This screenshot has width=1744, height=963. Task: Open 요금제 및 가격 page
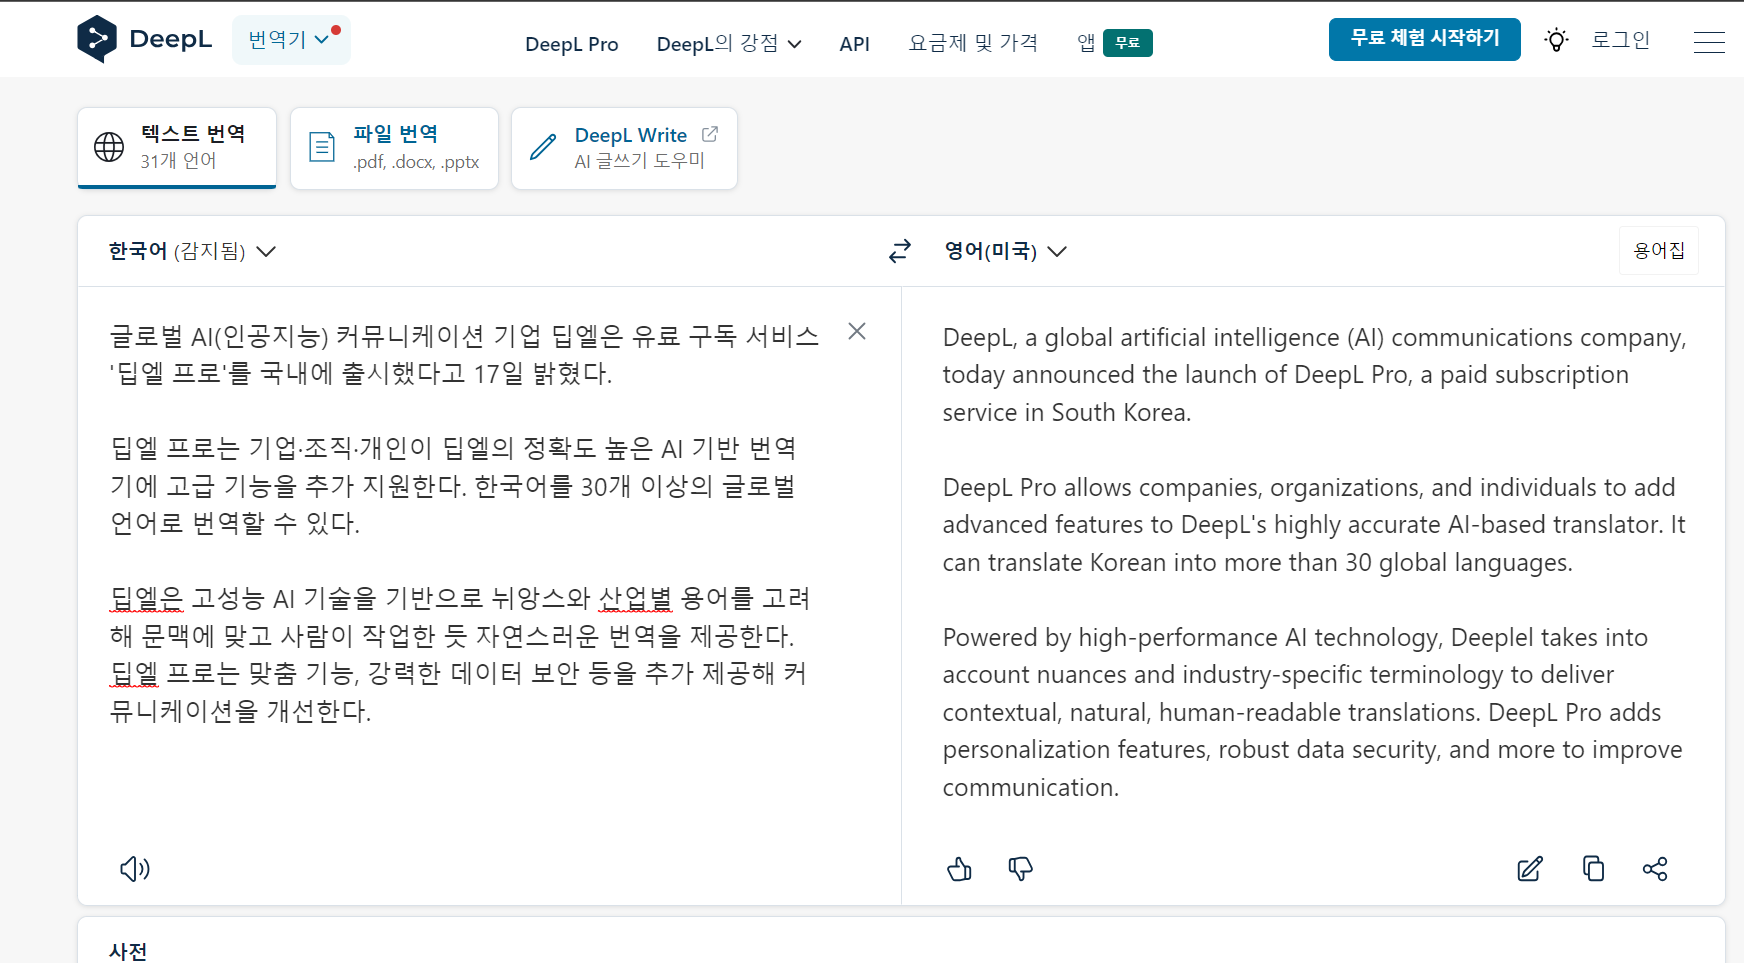tap(973, 43)
